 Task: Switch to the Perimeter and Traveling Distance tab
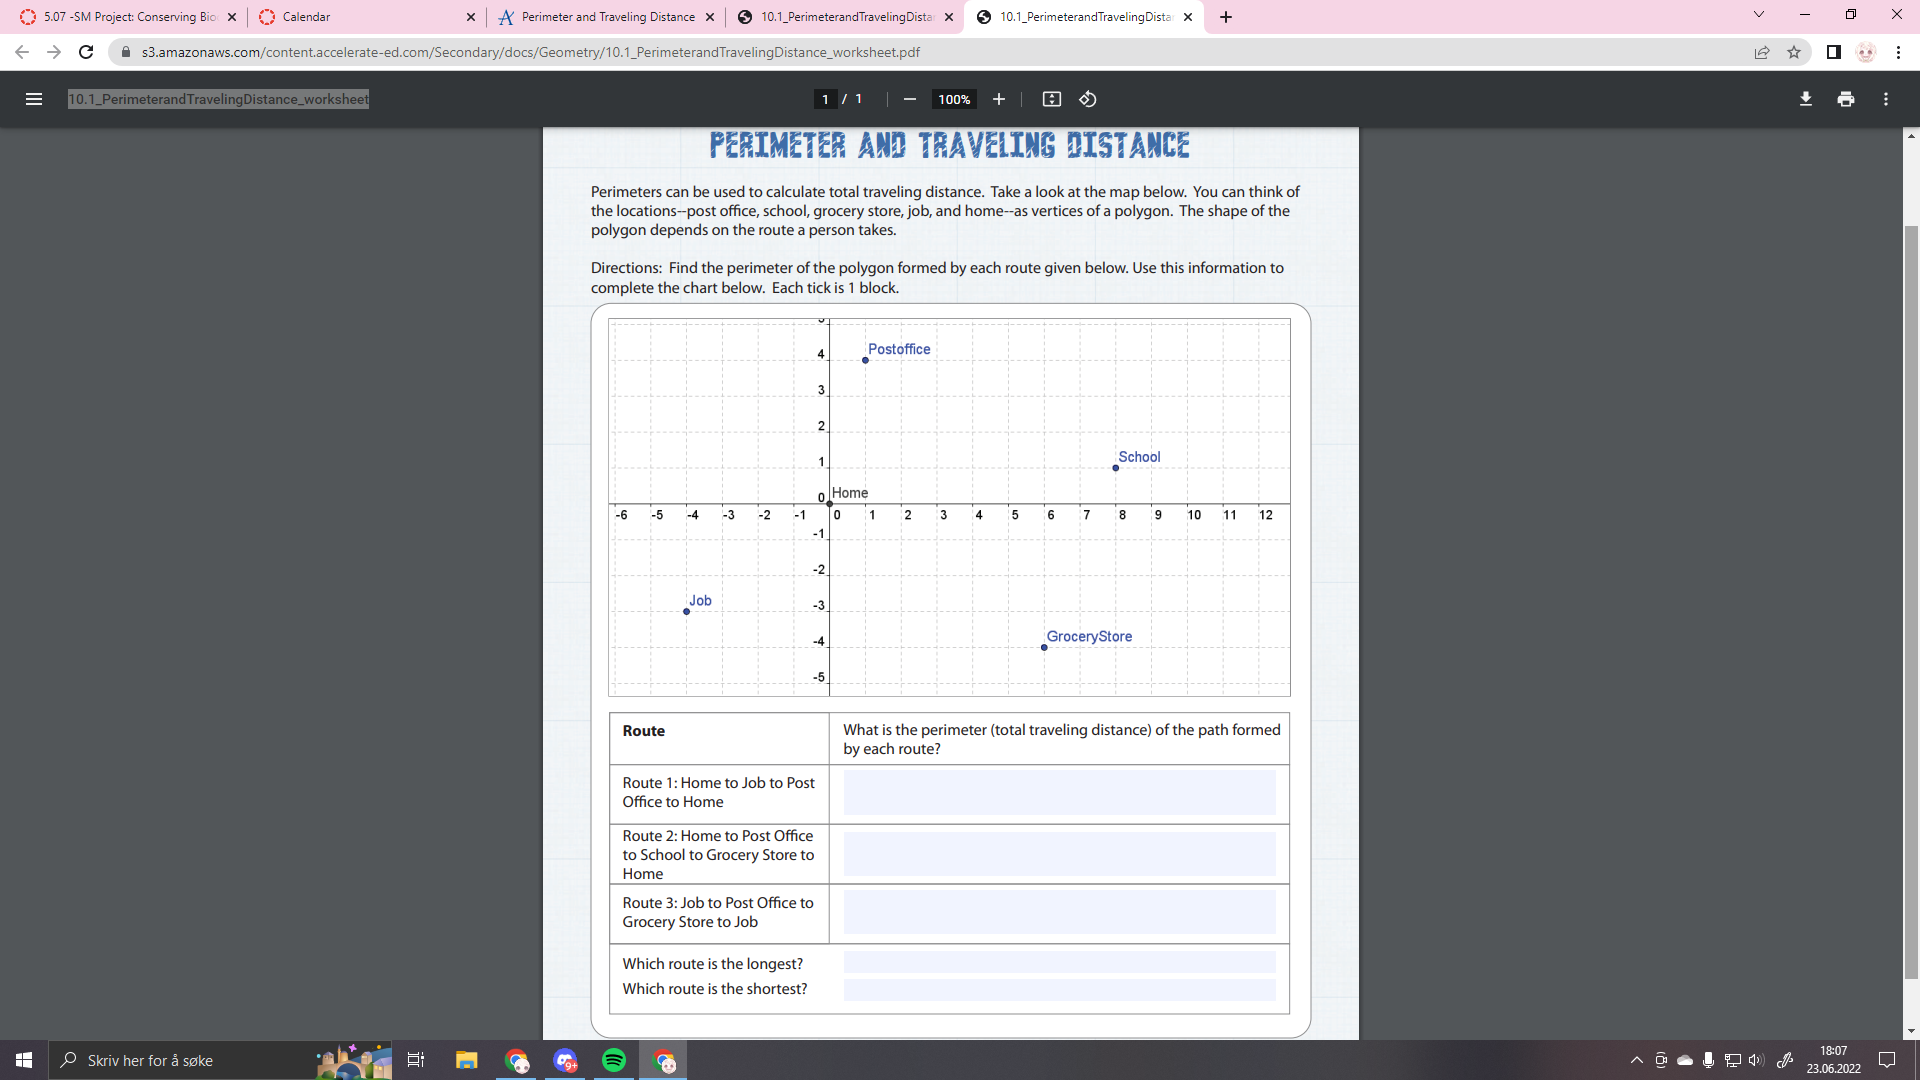click(x=600, y=17)
